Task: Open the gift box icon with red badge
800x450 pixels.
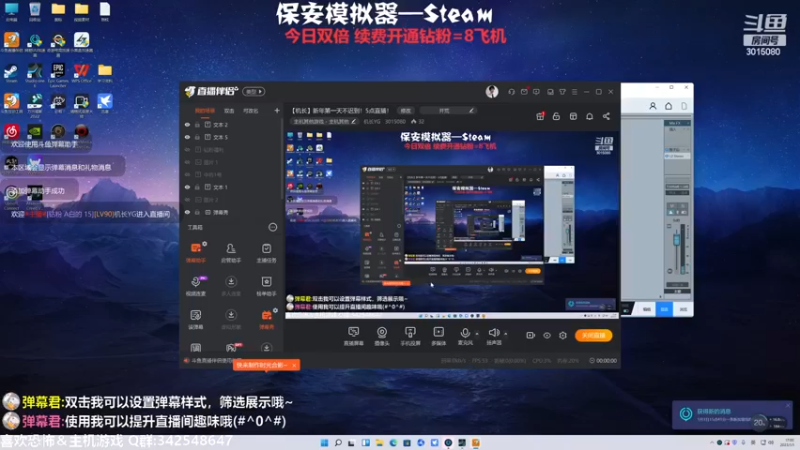Action: pyautogui.click(x=540, y=116)
